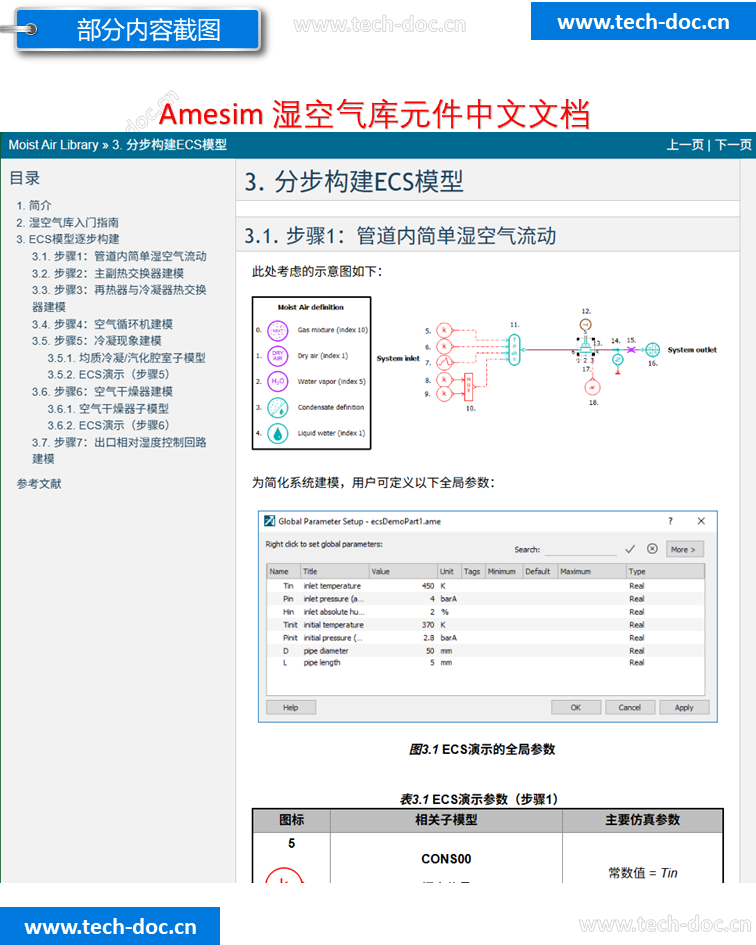Open subsection 3.5.2 ECS演示 (步骤5)

(109, 375)
